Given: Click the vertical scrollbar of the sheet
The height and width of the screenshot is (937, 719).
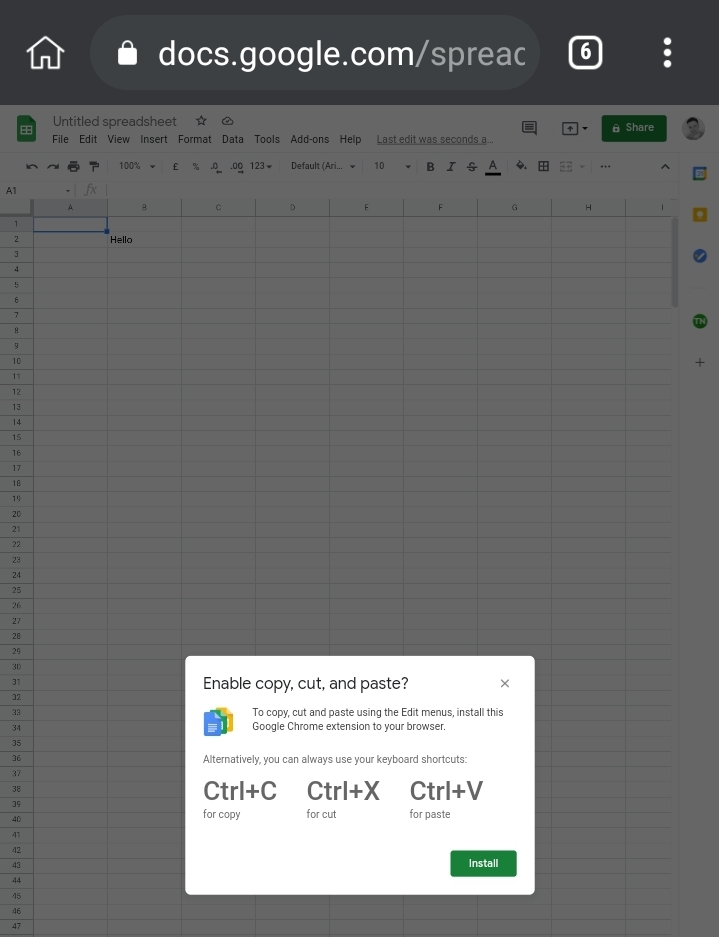Looking at the screenshot, I should [x=675, y=263].
